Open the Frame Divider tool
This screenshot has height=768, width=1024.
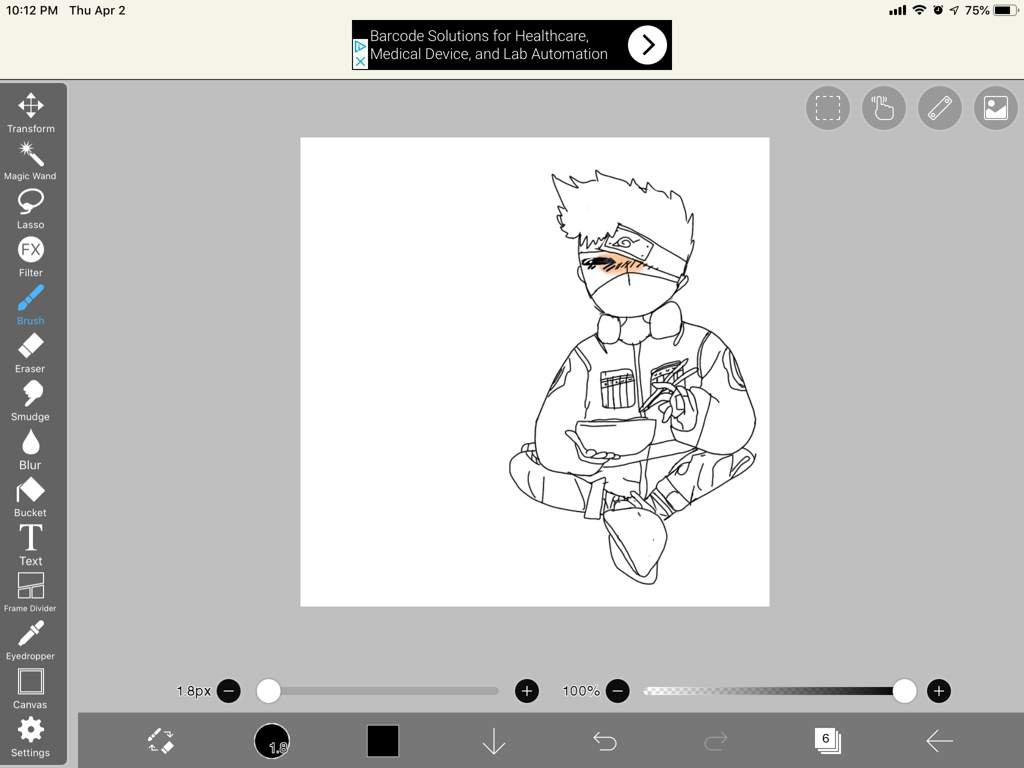pos(30,593)
